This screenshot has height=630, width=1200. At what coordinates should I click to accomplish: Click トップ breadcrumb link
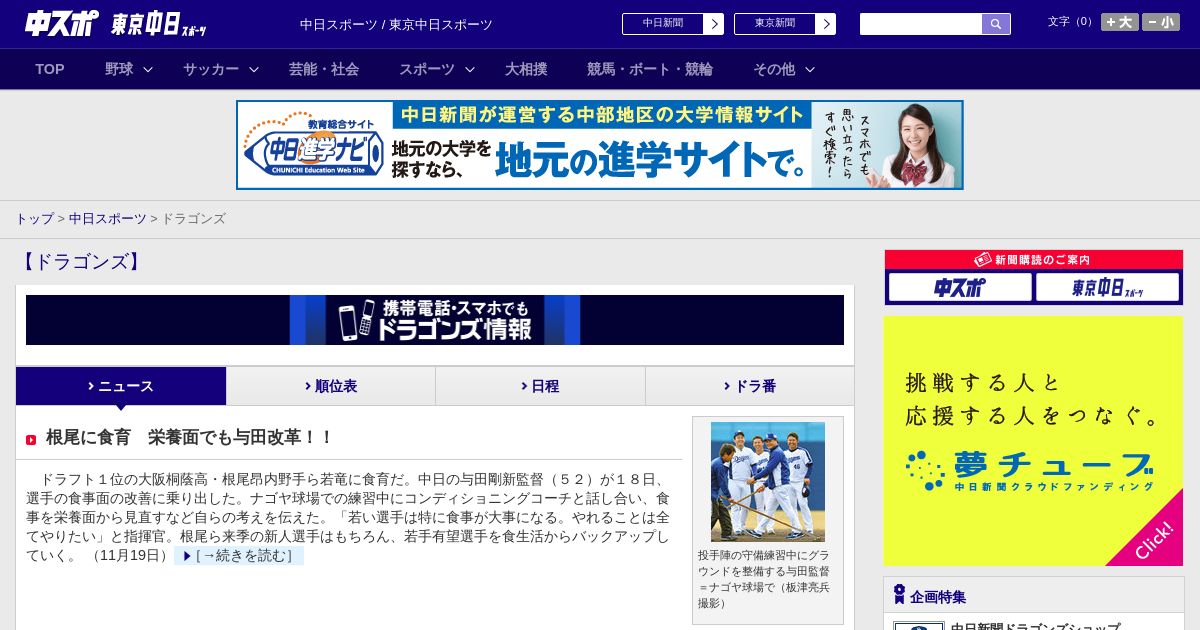click(34, 218)
